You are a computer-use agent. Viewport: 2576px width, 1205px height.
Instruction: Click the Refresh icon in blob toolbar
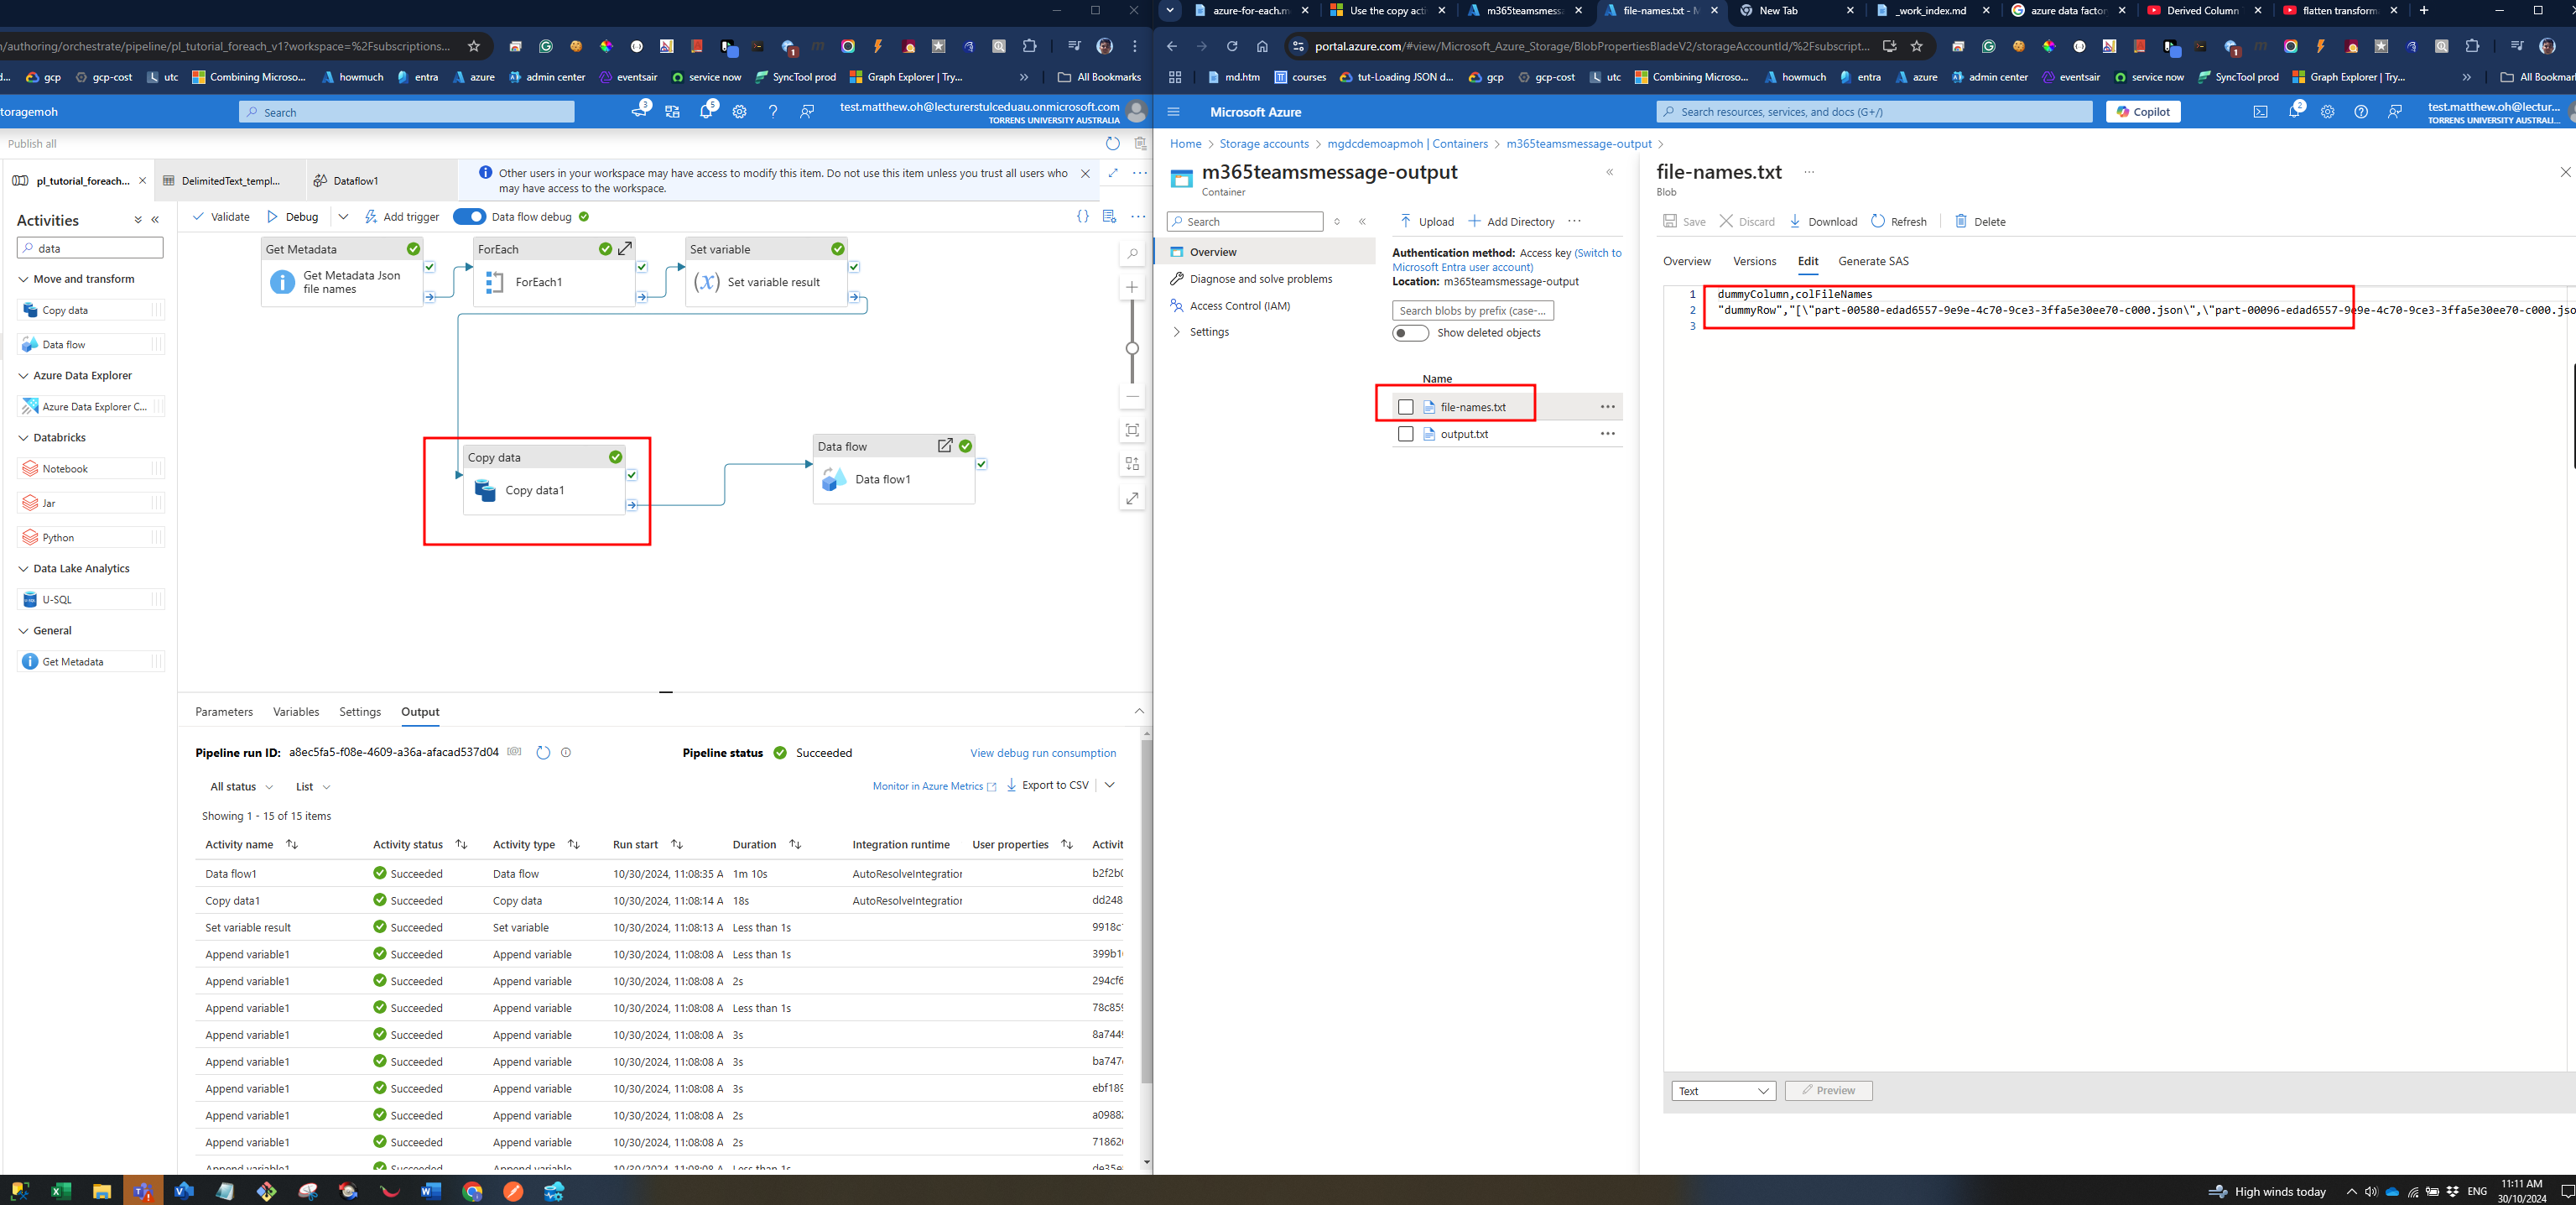point(1877,221)
